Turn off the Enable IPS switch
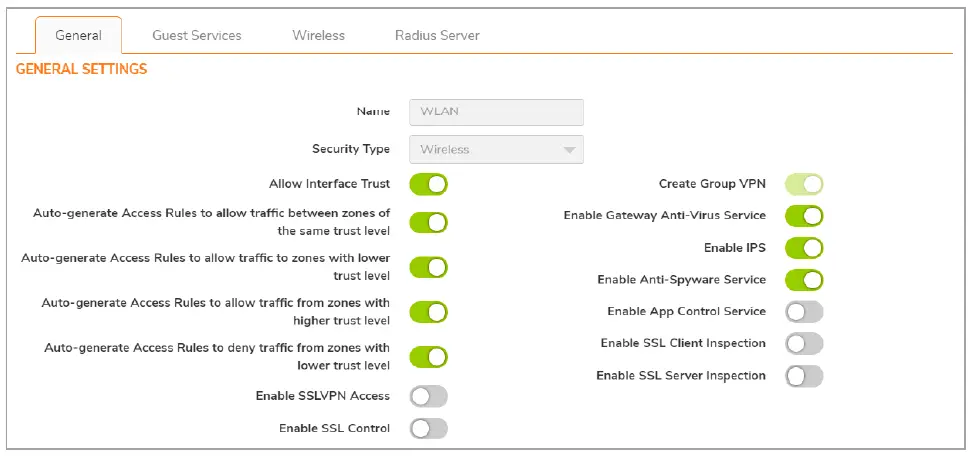This screenshot has height=458, width=976. (x=804, y=247)
